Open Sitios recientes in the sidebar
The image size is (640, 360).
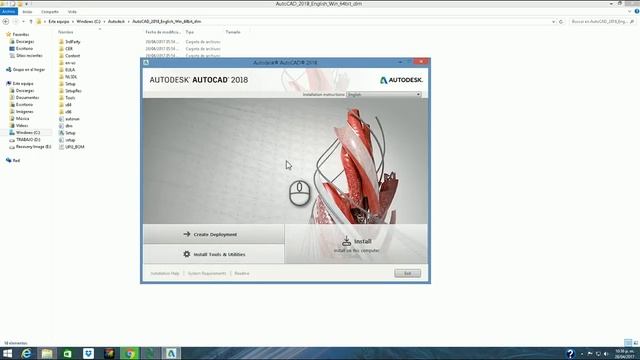pos(29,56)
